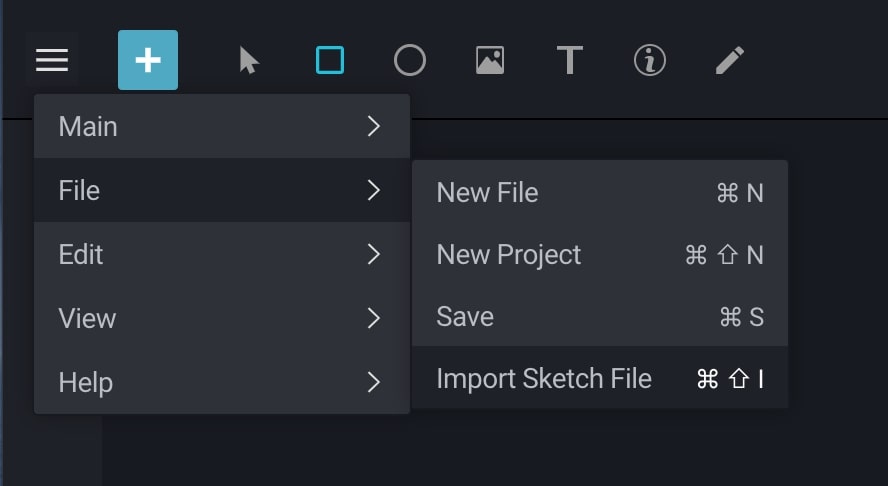Image resolution: width=888 pixels, height=486 pixels.
Task: Click the Help menu label
Action: click(x=86, y=382)
